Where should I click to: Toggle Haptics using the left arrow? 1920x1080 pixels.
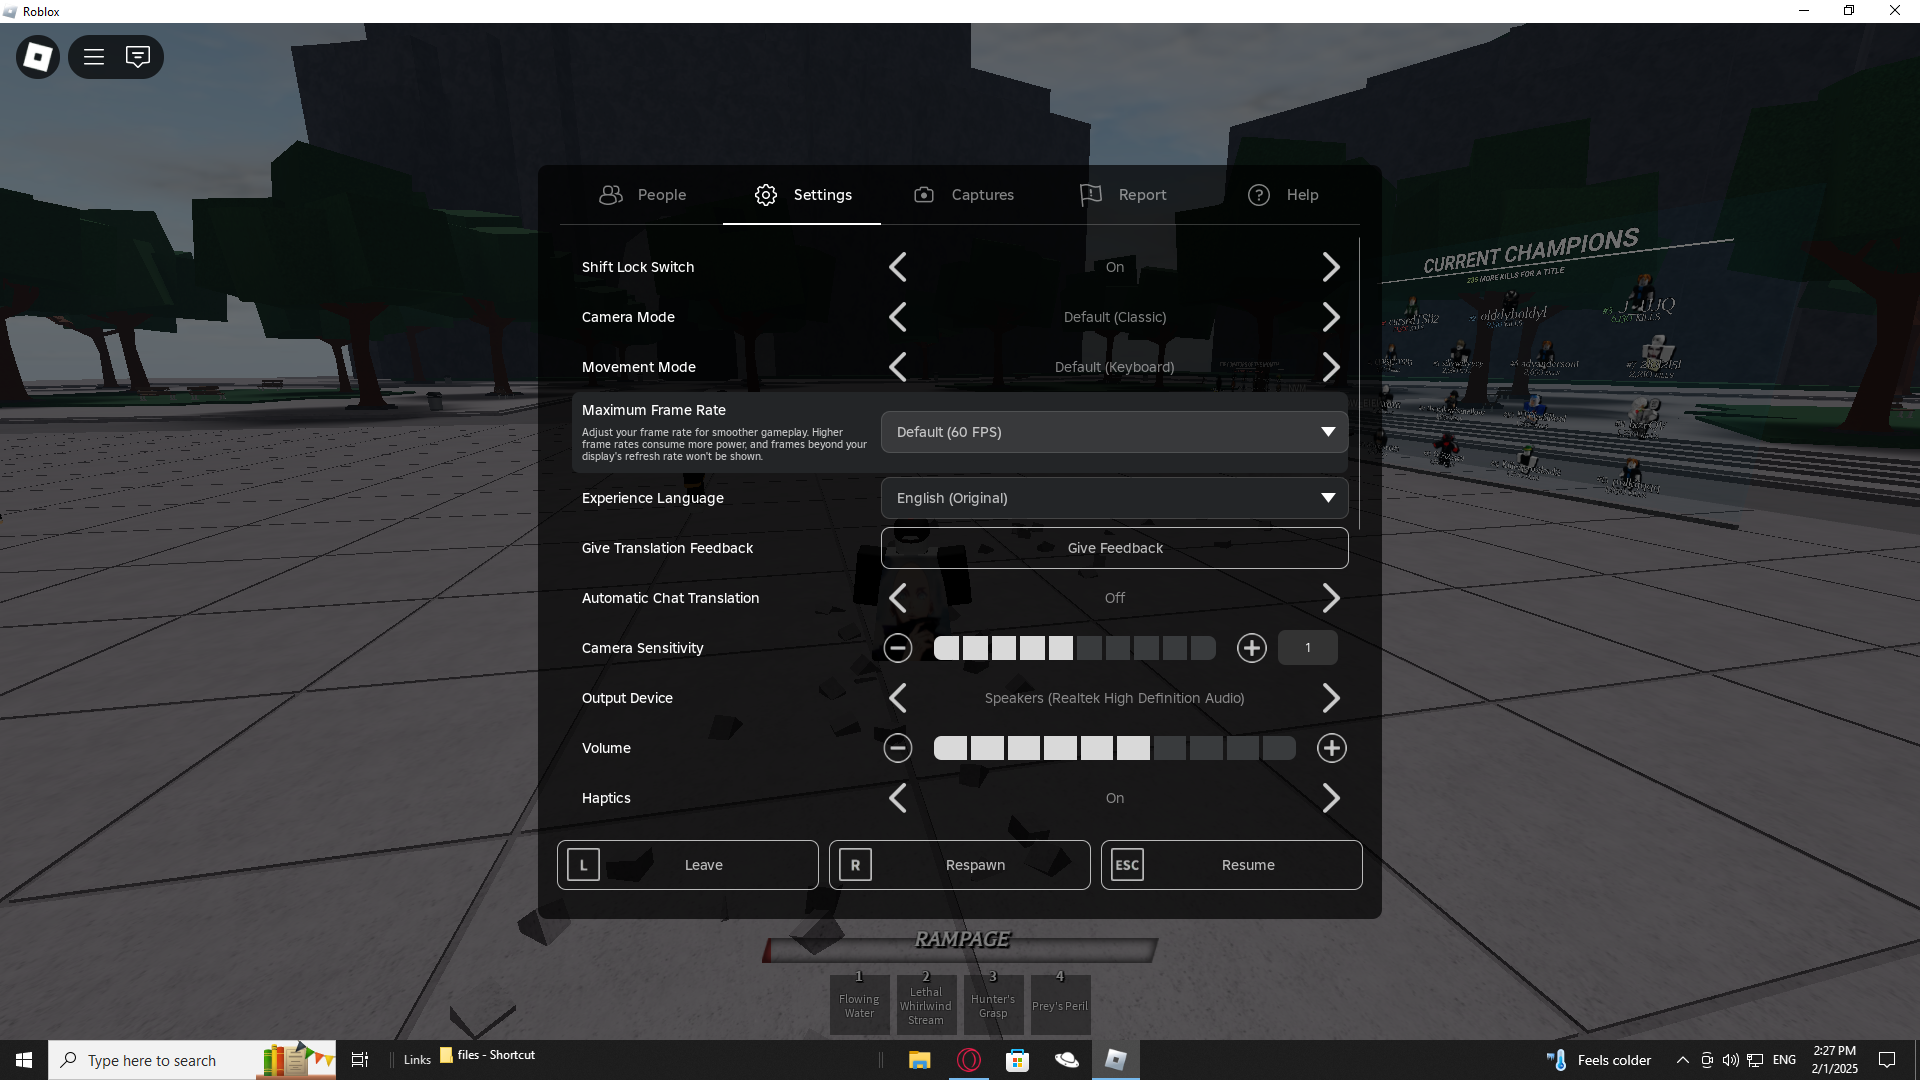(x=897, y=798)
